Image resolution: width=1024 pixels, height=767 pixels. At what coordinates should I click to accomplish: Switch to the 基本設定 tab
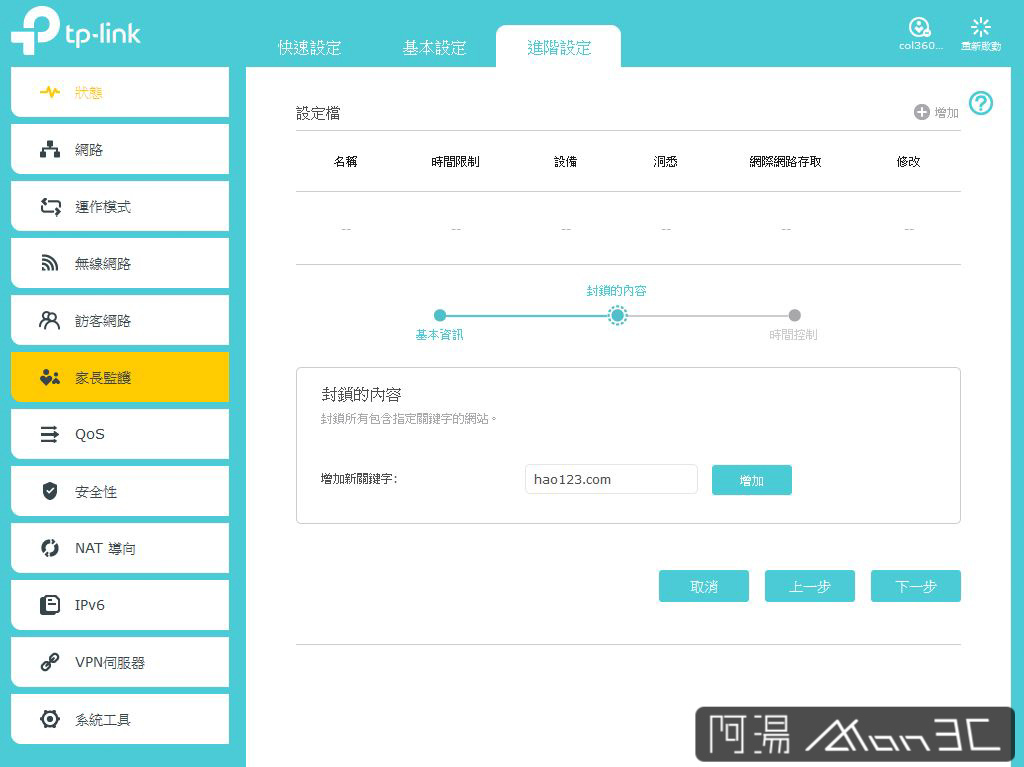coord(434,48)
